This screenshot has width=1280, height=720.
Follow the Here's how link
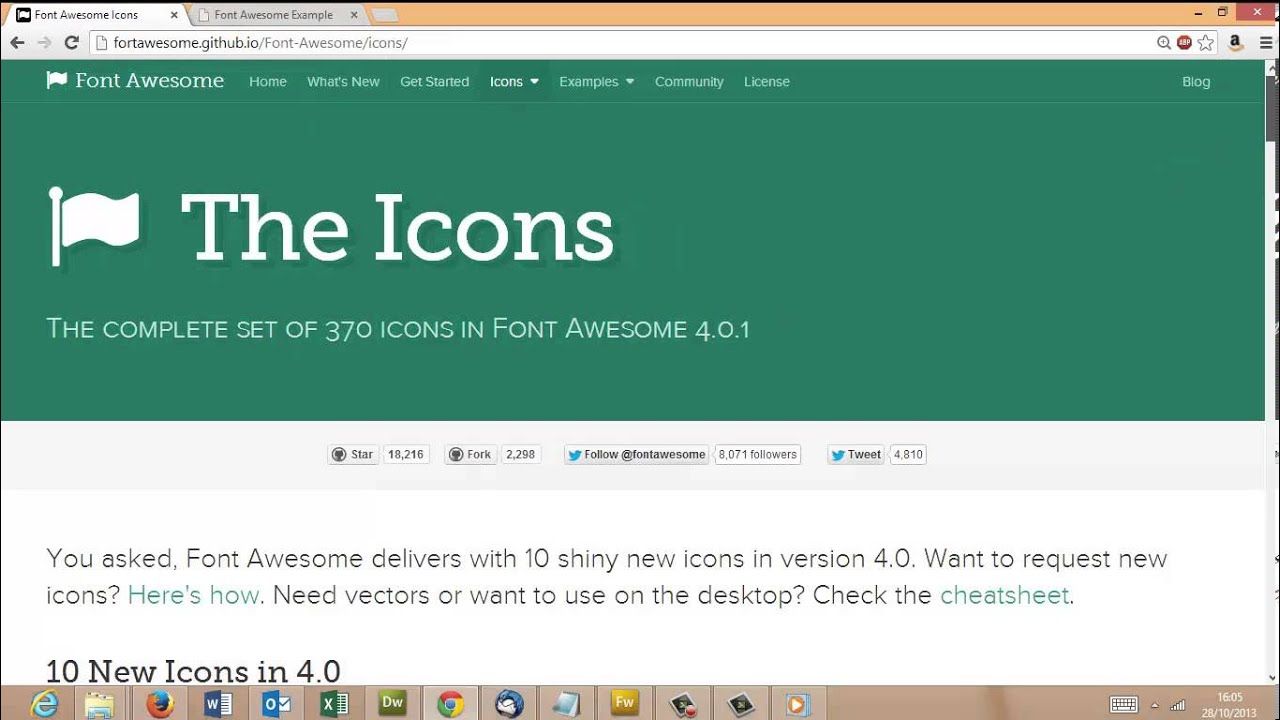point(193,595)
